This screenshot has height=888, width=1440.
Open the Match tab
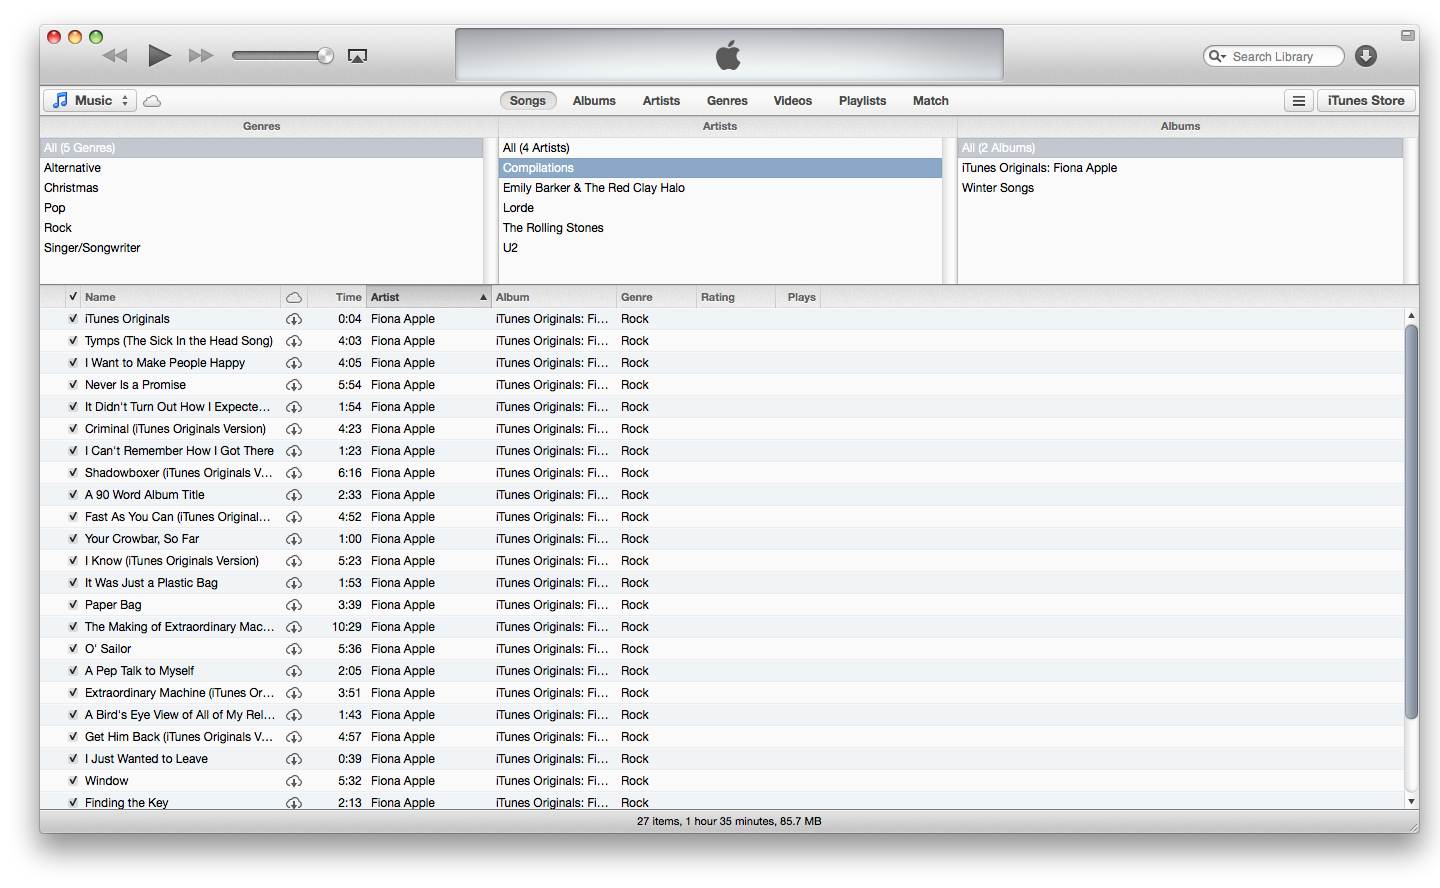(x=931, y=100)
